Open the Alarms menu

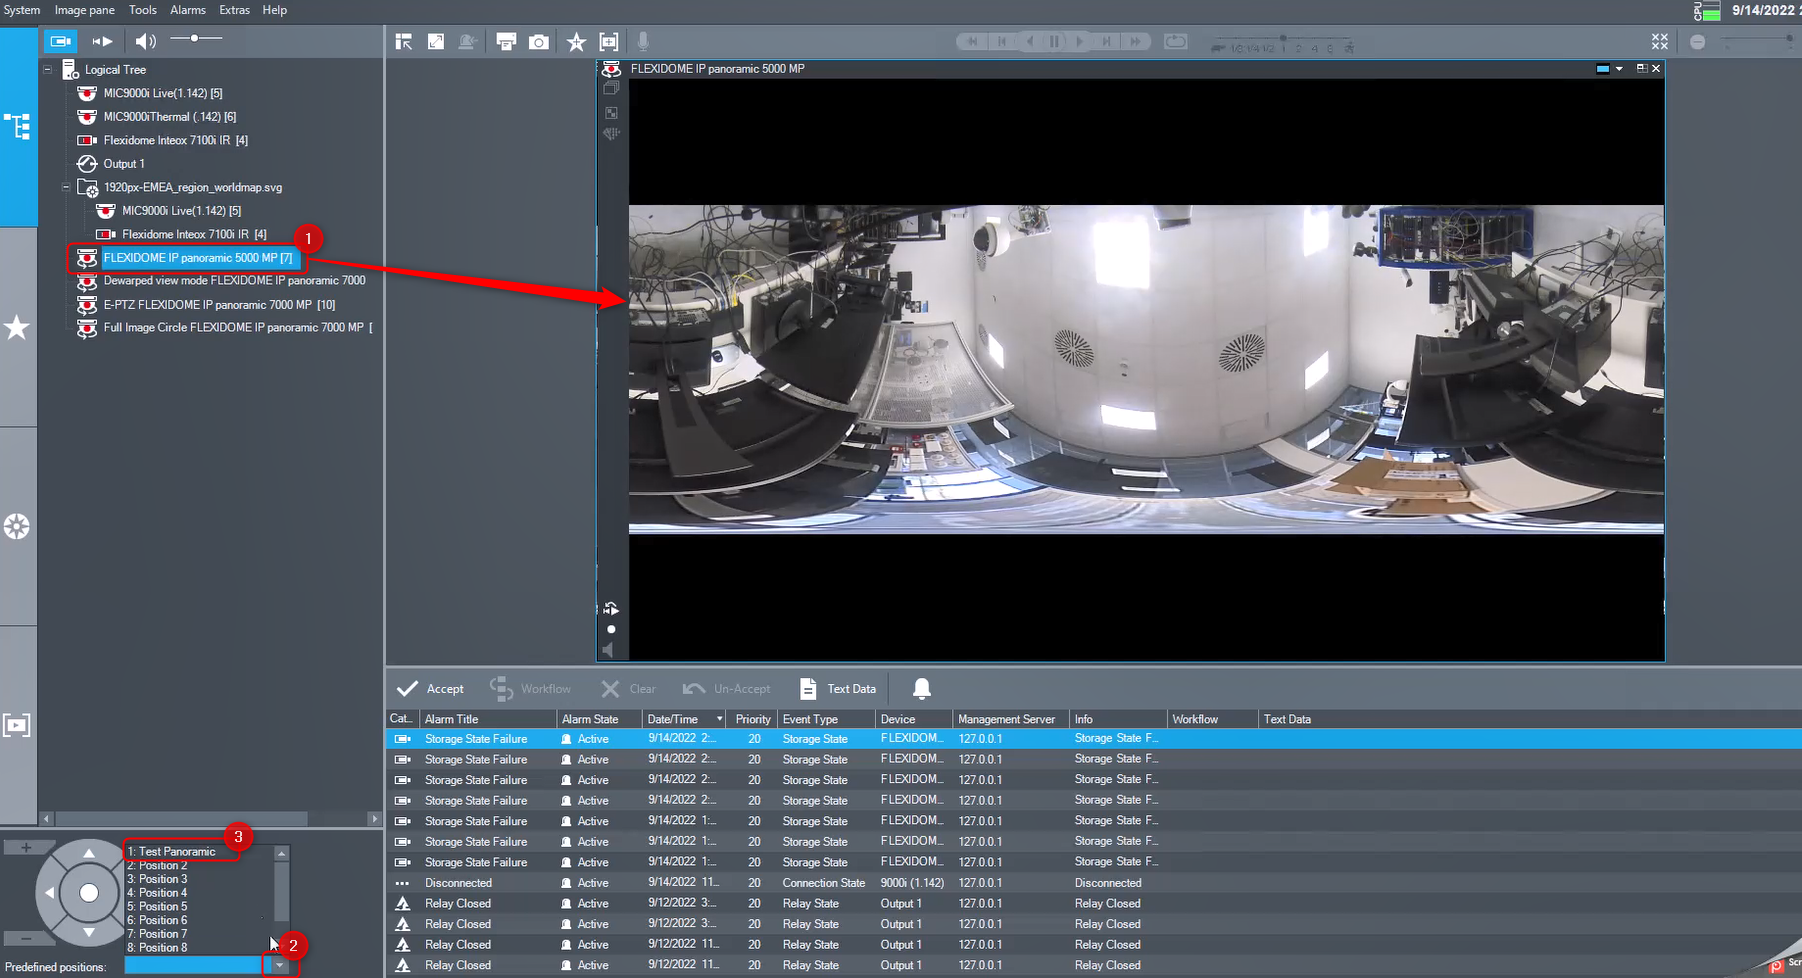[187, 10]
